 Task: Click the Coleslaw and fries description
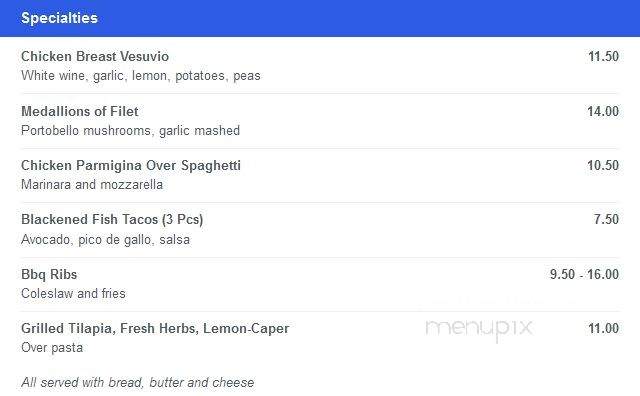[x=73, y=294]
